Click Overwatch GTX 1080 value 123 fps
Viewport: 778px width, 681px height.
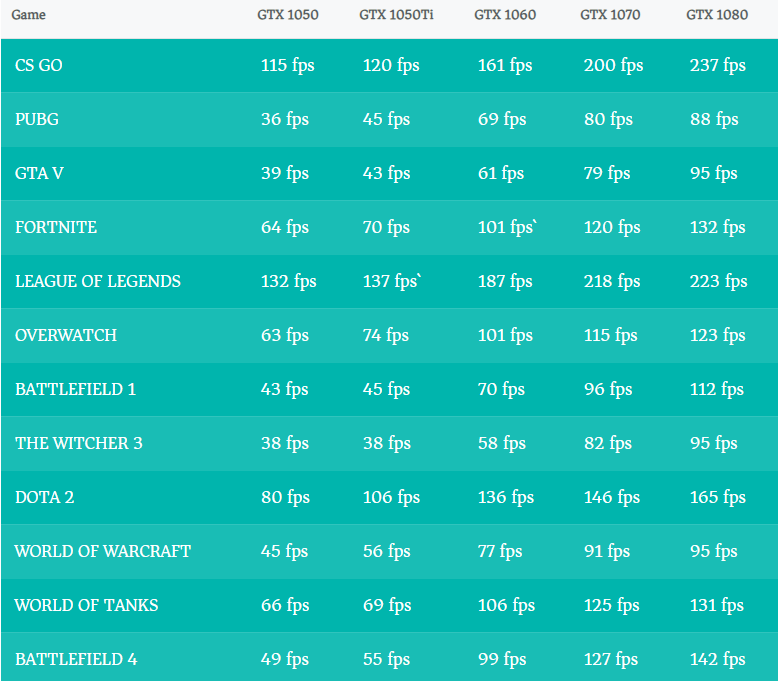[718, 336]
